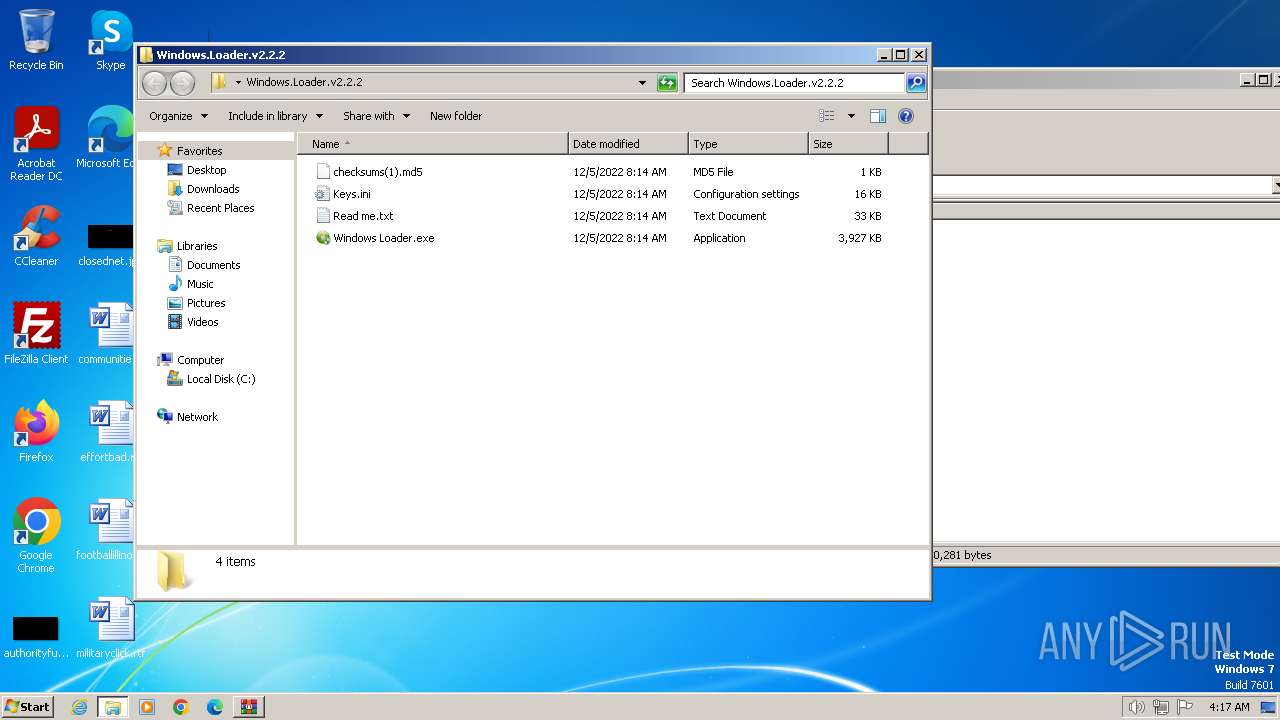Screen dimensions: 1280x720
Task: Click the address bar path Windows.Loader.v2.2.2
Action: click(x=304, y=83)
